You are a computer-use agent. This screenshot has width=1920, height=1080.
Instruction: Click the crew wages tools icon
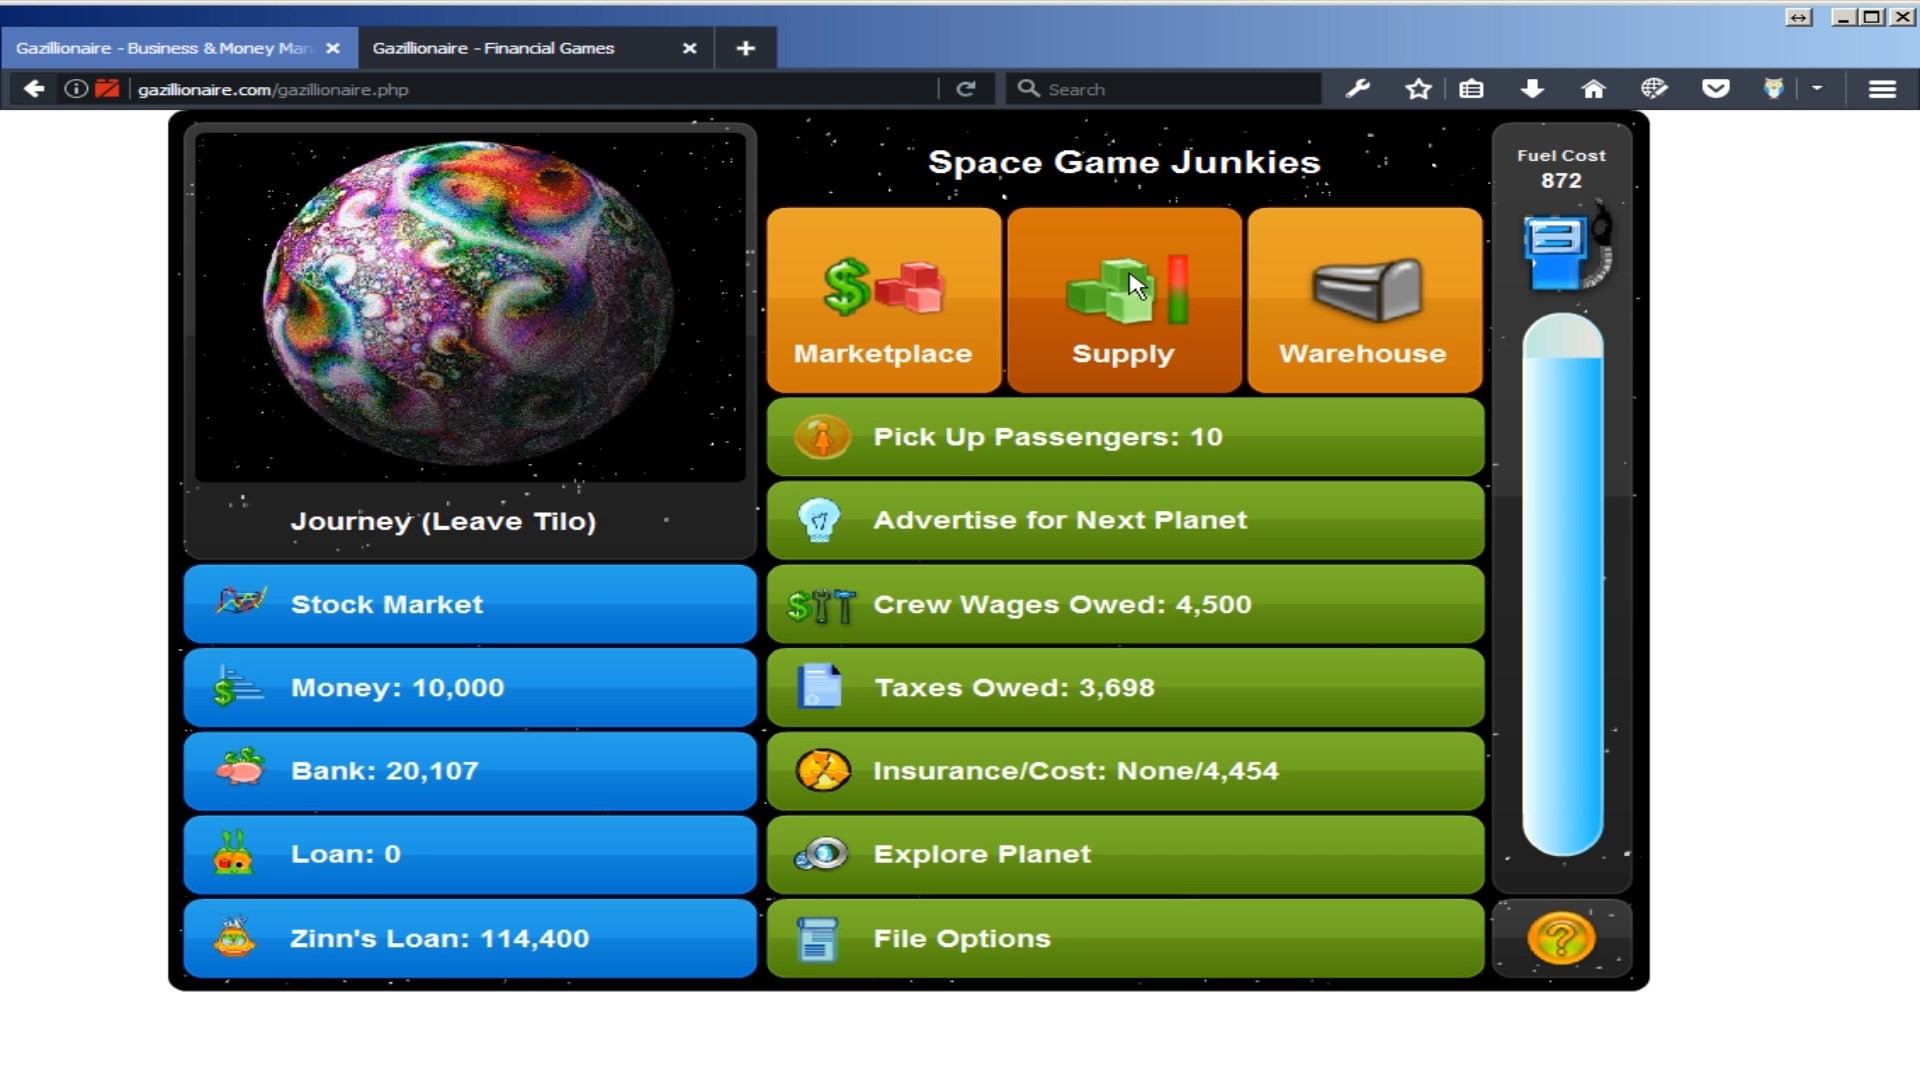click(822, 606)
